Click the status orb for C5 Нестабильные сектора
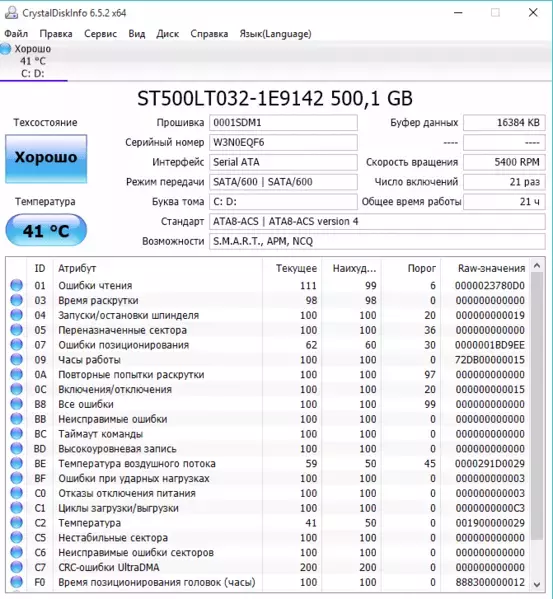This screenshot has width=553, height=599. point(16,537)
